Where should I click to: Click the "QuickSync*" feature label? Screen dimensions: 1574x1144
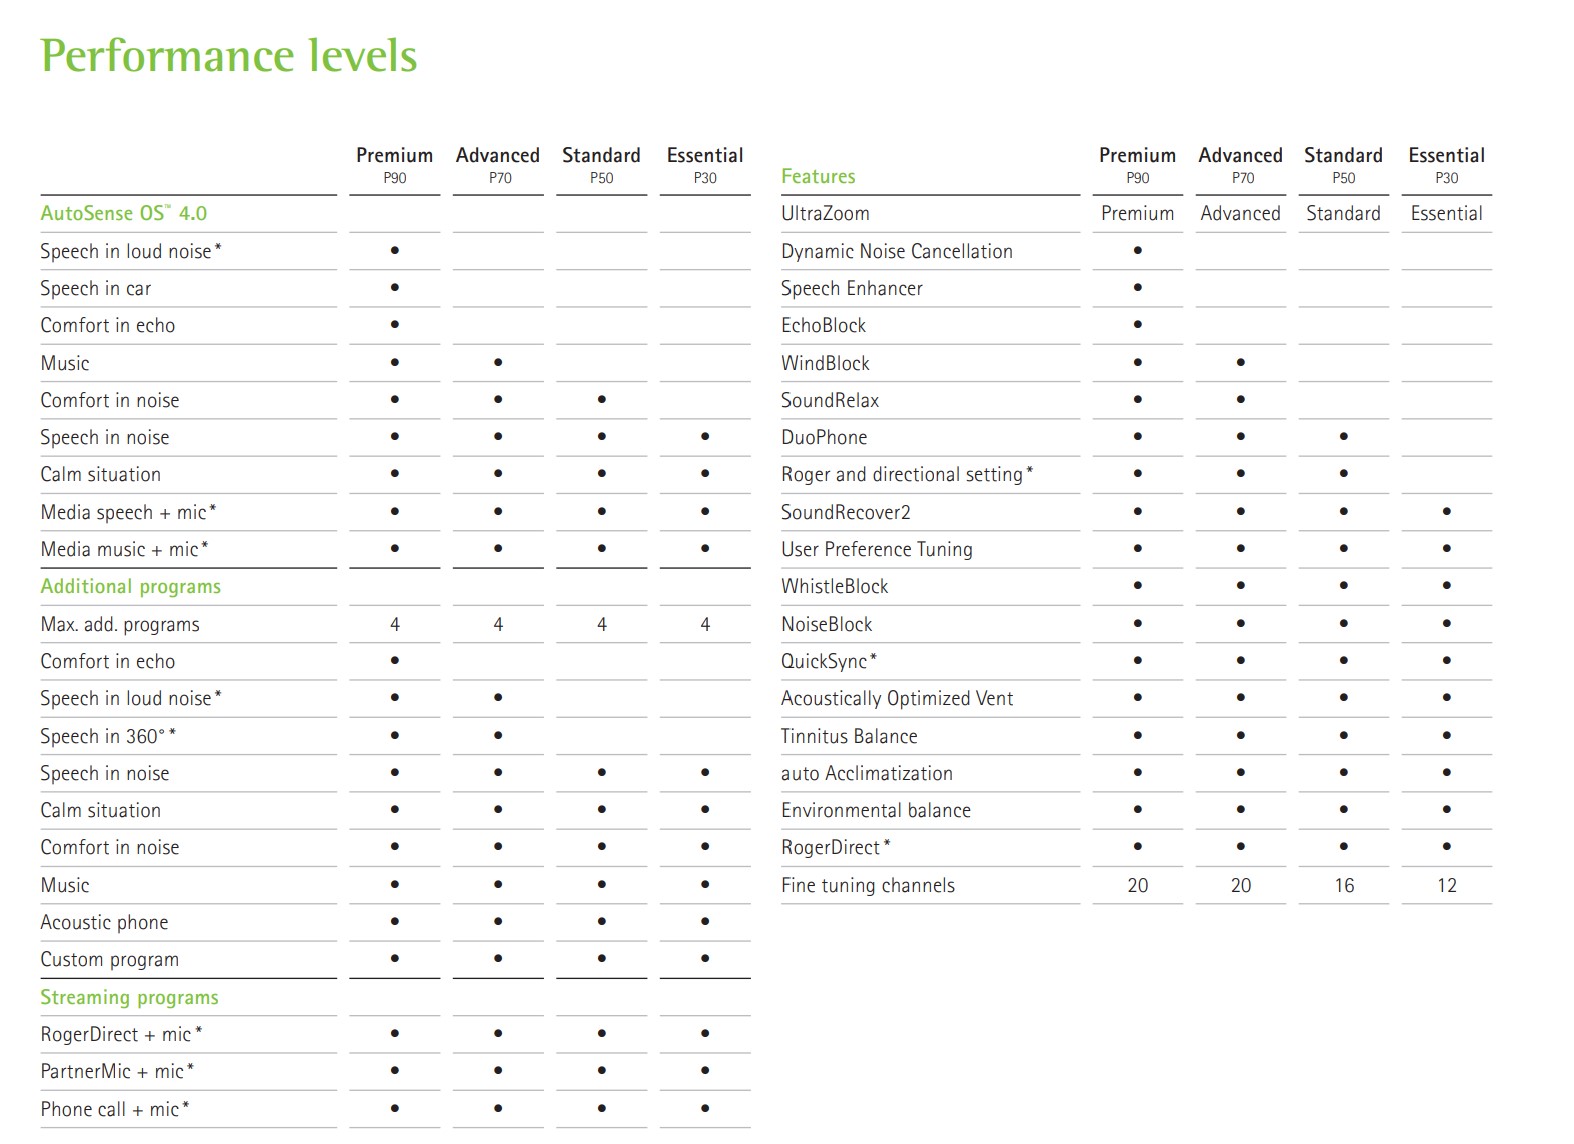829,661
